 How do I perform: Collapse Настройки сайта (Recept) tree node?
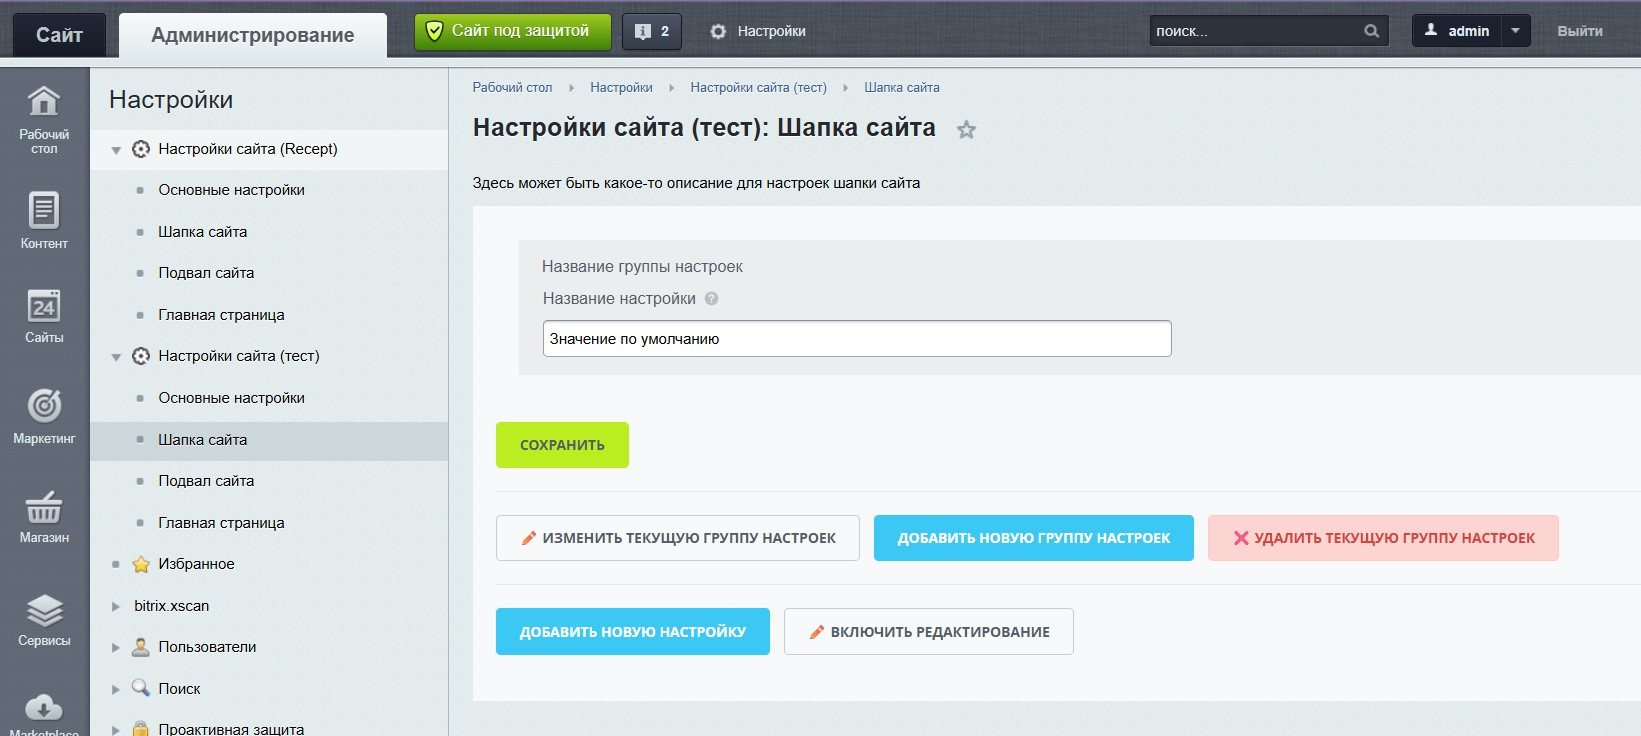point(116,150)
